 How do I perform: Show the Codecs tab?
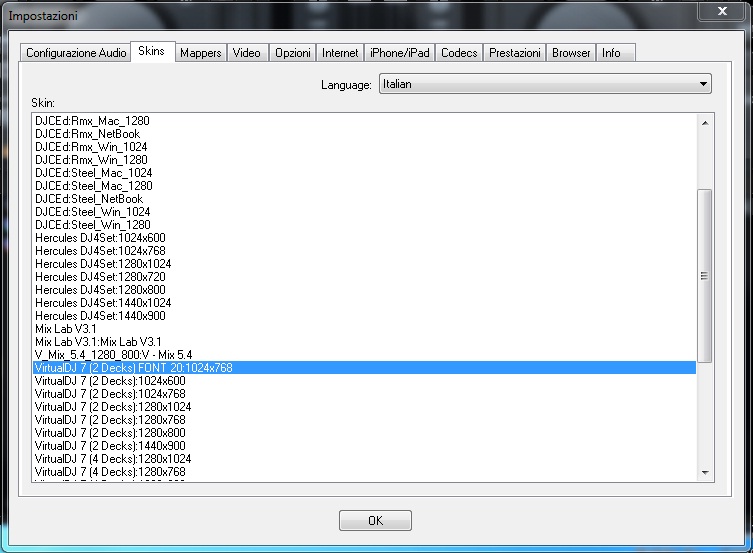460,53
